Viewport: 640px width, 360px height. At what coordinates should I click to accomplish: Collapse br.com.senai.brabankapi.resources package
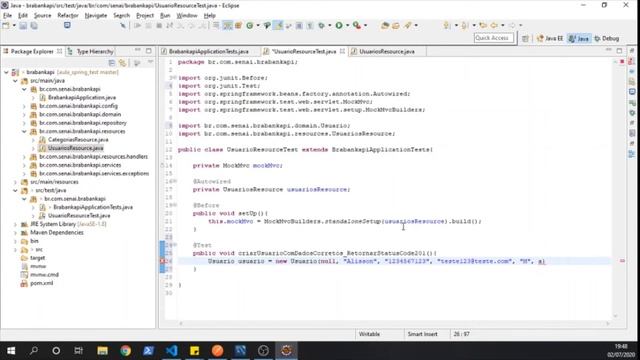(24, 131)
